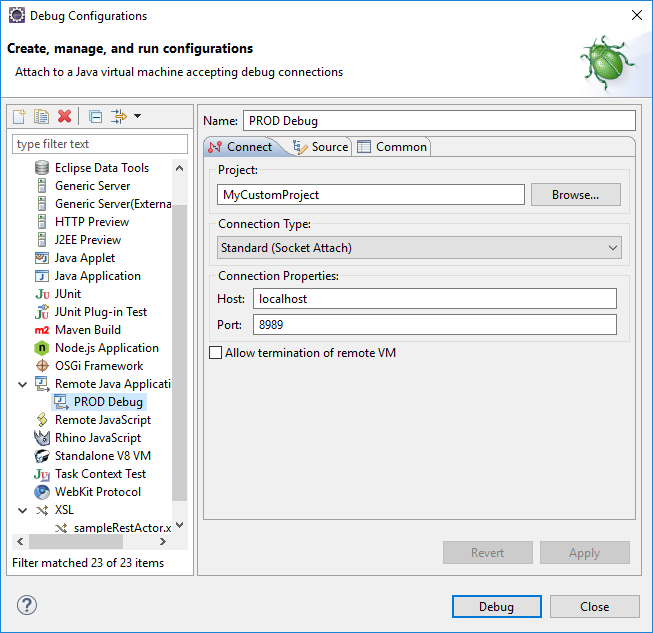Click horizontal scroll right arrow
This screenshot has width=653, height=633.
[163, 541]
